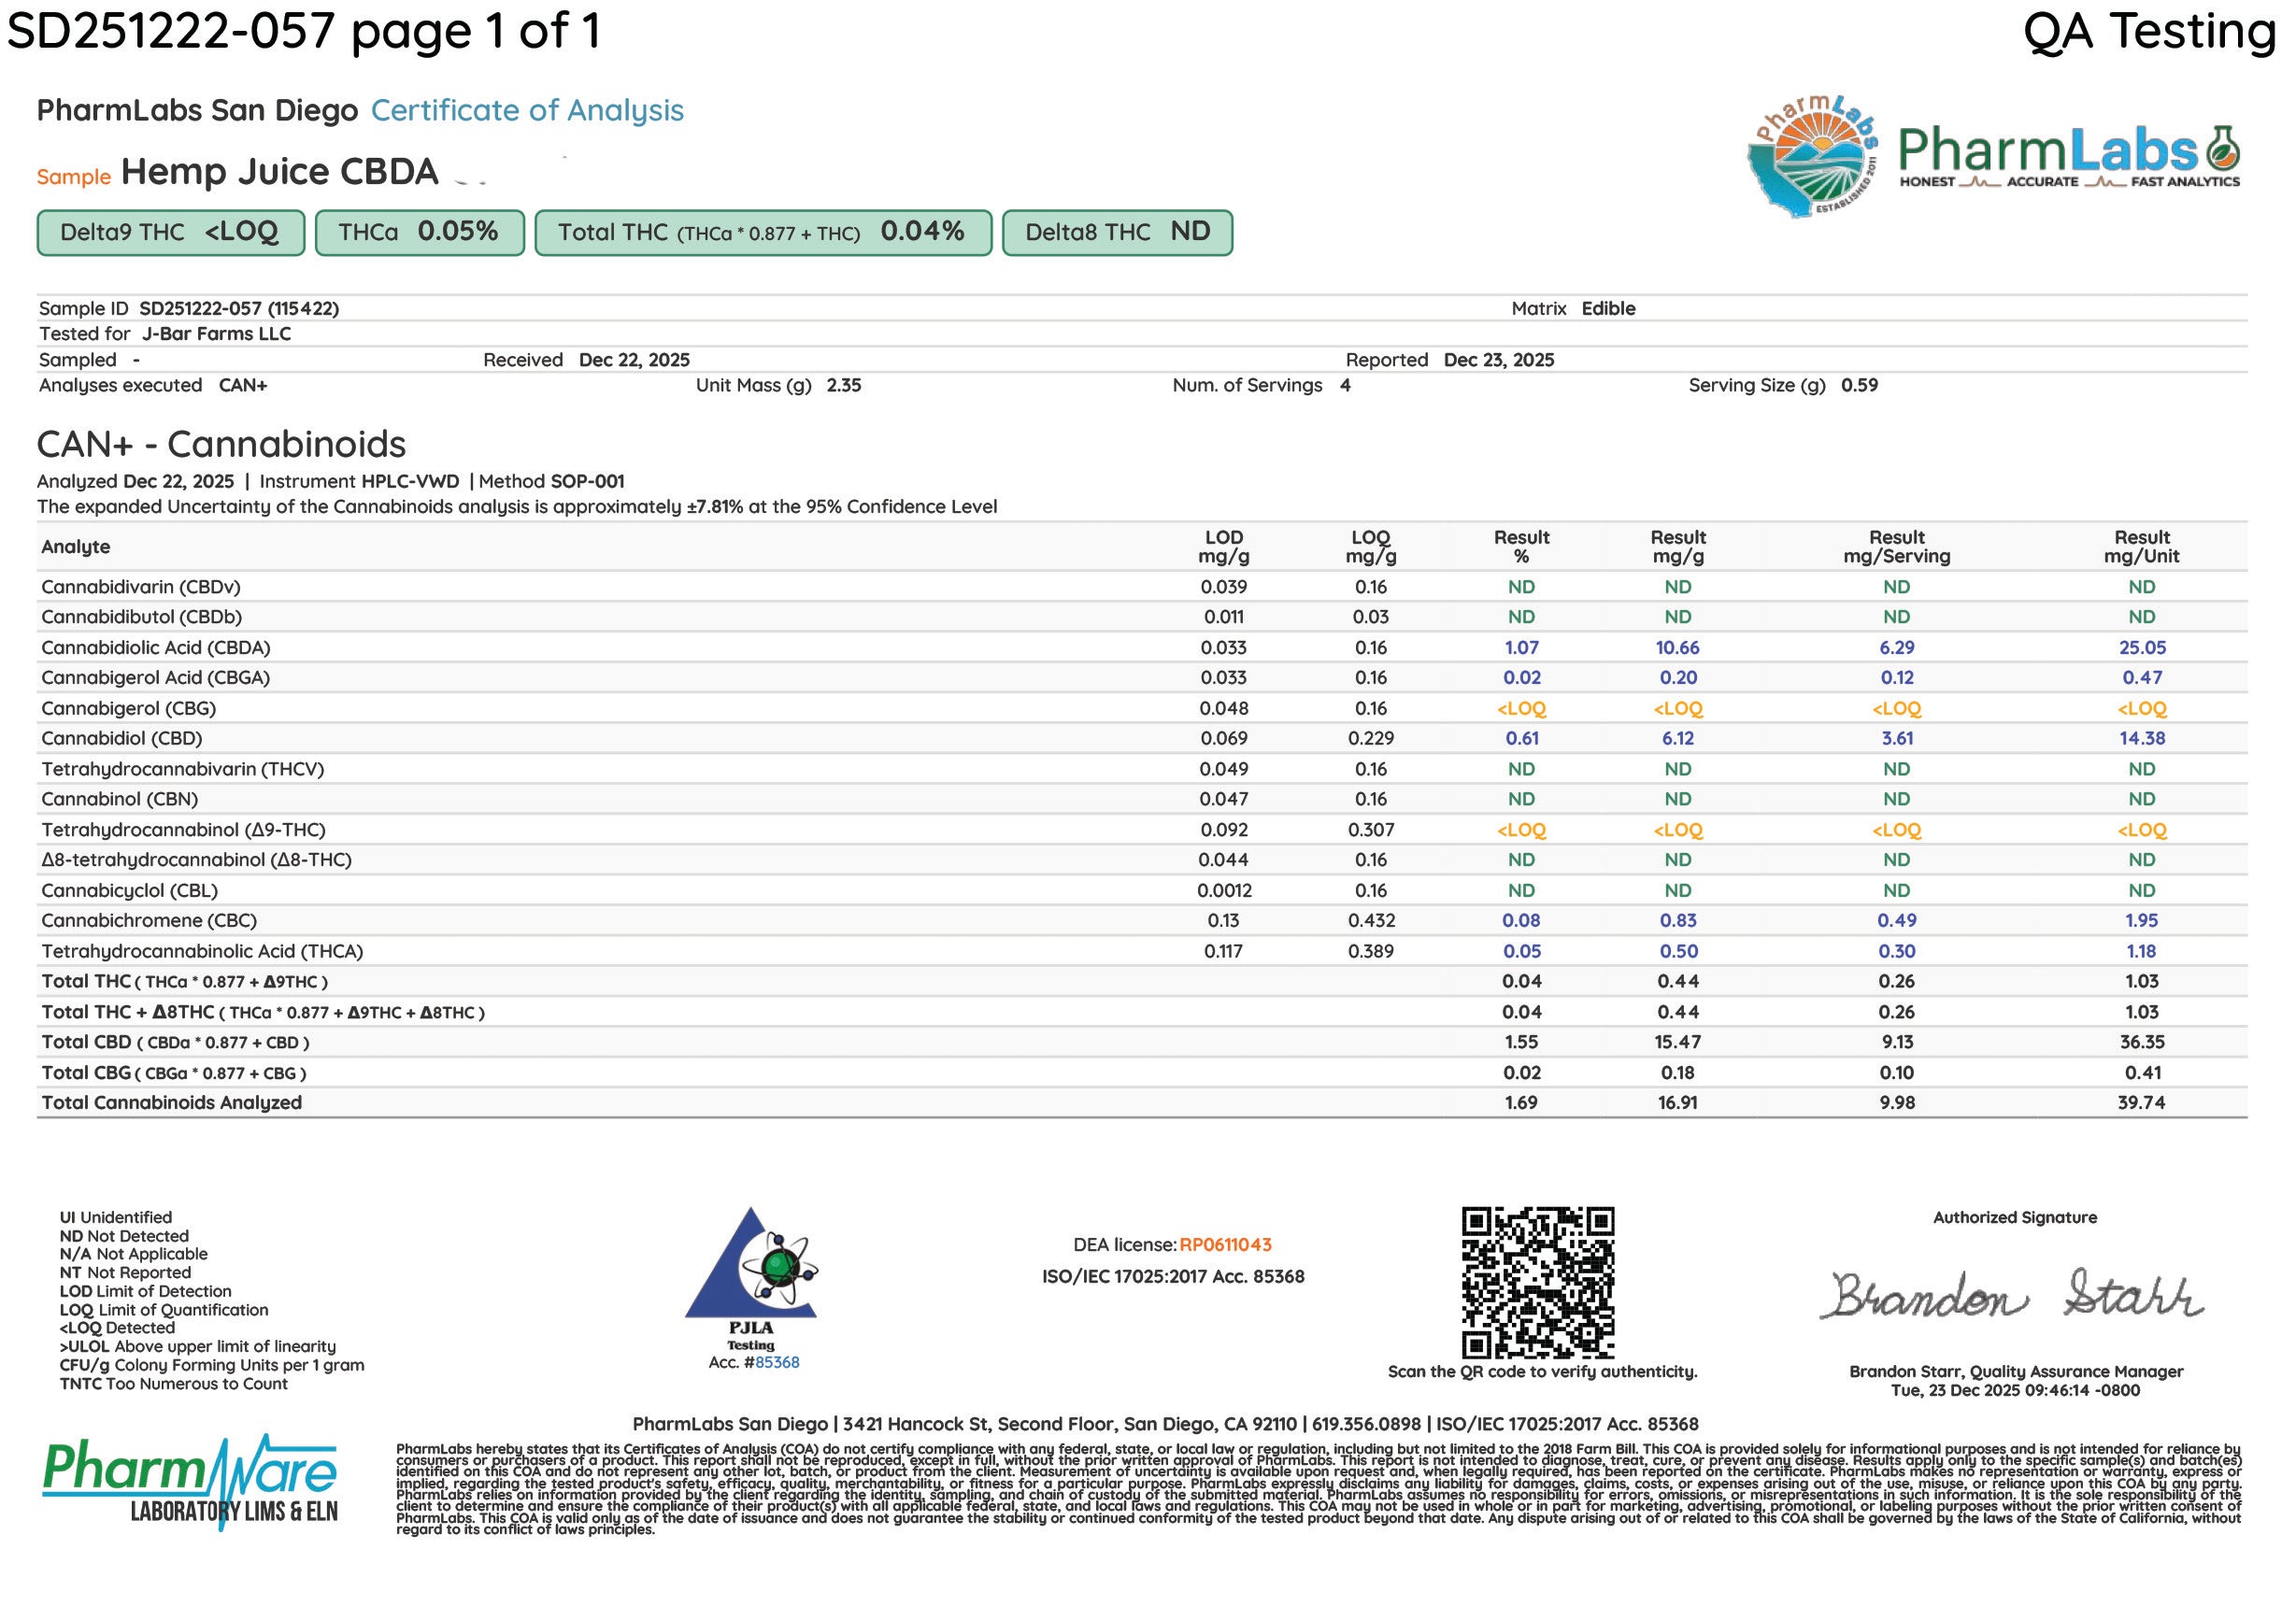
Task: Click the Received date "Dec 22, 2025"
Action: click(634, 360)
